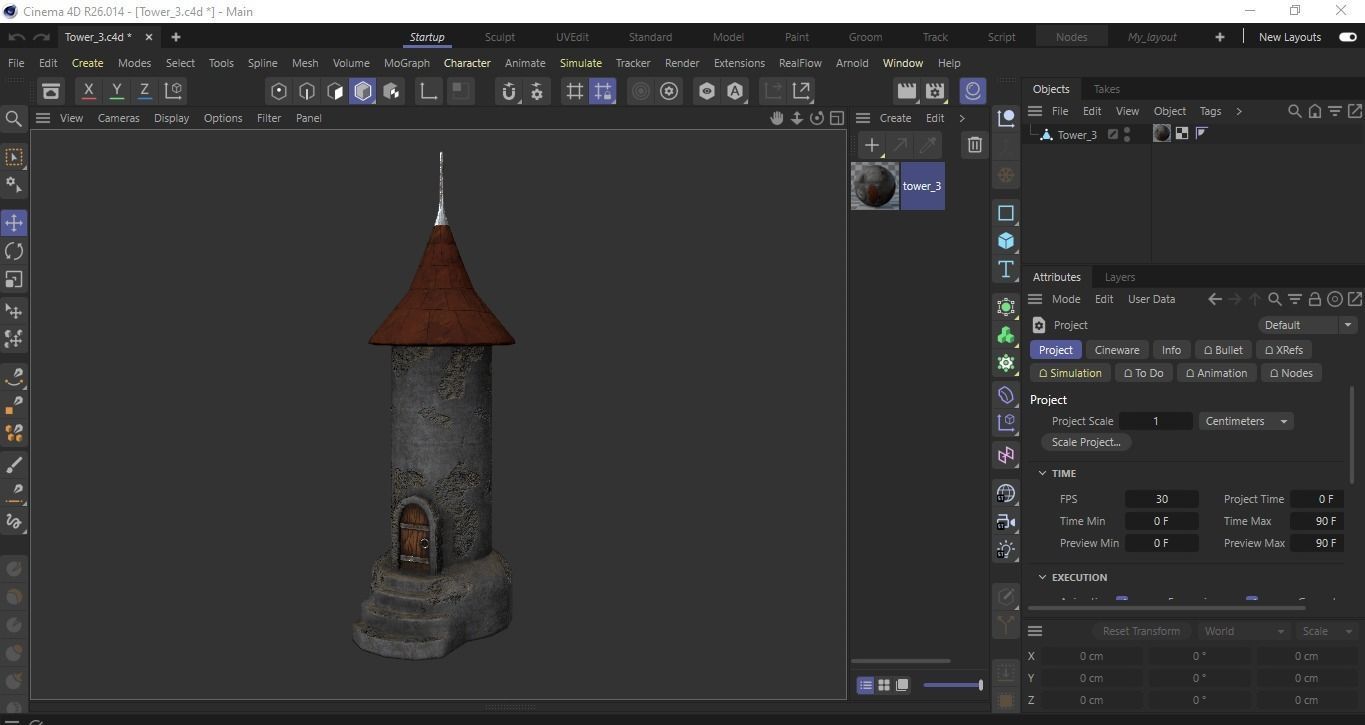Screen dimensions: 1365x725
Task: Open the Render to Picture Viewer icon
Action: (x=907, y=91)
